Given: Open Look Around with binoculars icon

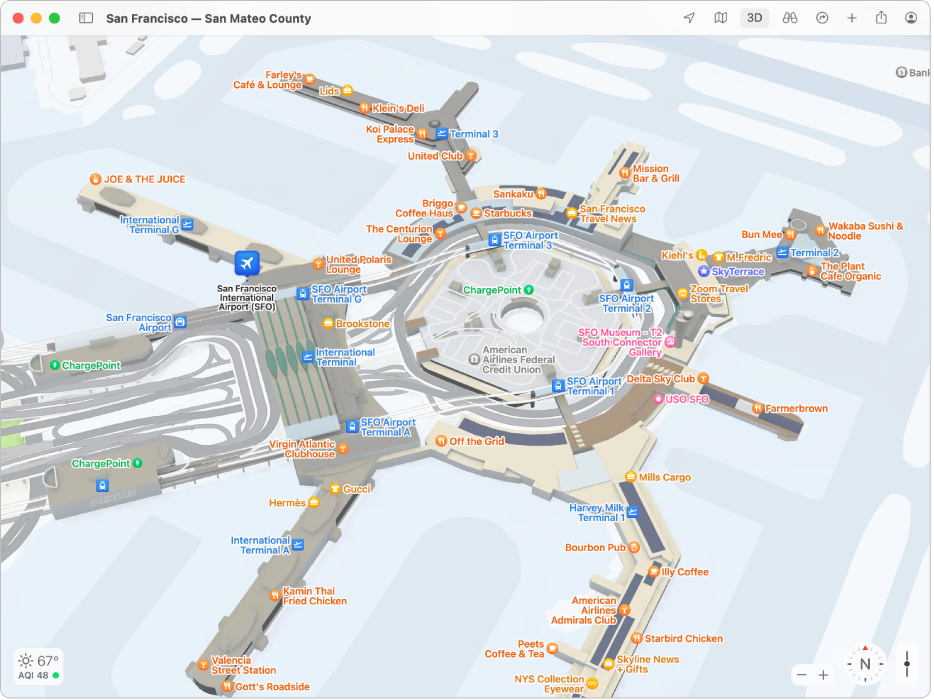Looking at the screenshot, I should (x=789, y=17).
